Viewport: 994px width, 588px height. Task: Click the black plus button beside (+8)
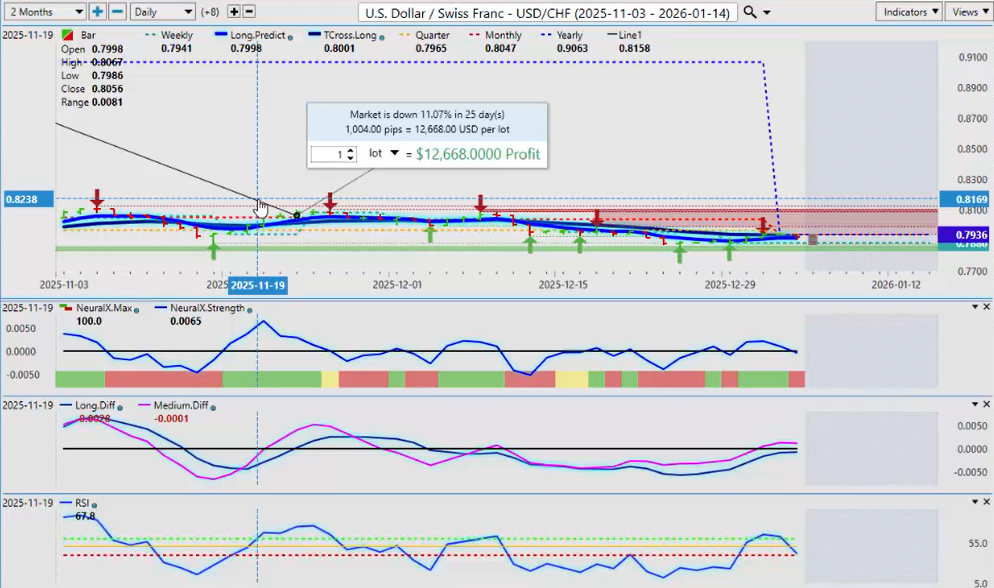point(234,12)
